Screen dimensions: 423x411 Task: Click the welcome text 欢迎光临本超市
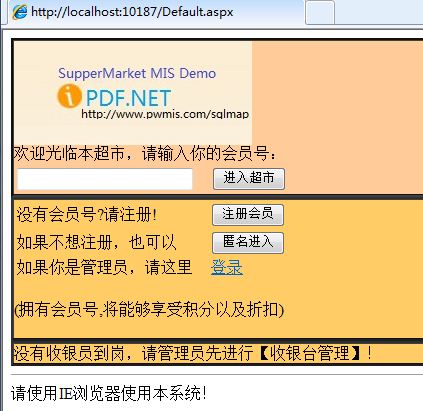pos(69,154)
